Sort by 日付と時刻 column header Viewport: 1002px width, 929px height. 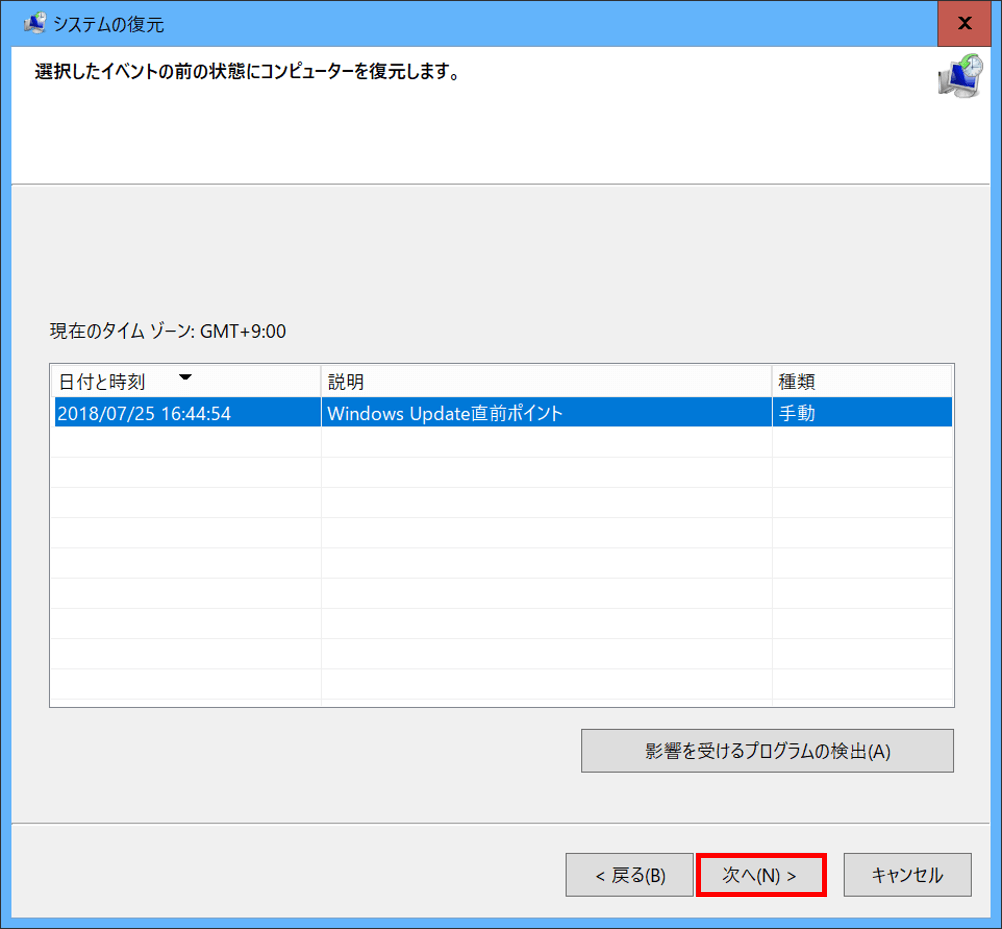click(x=185, y=381)
